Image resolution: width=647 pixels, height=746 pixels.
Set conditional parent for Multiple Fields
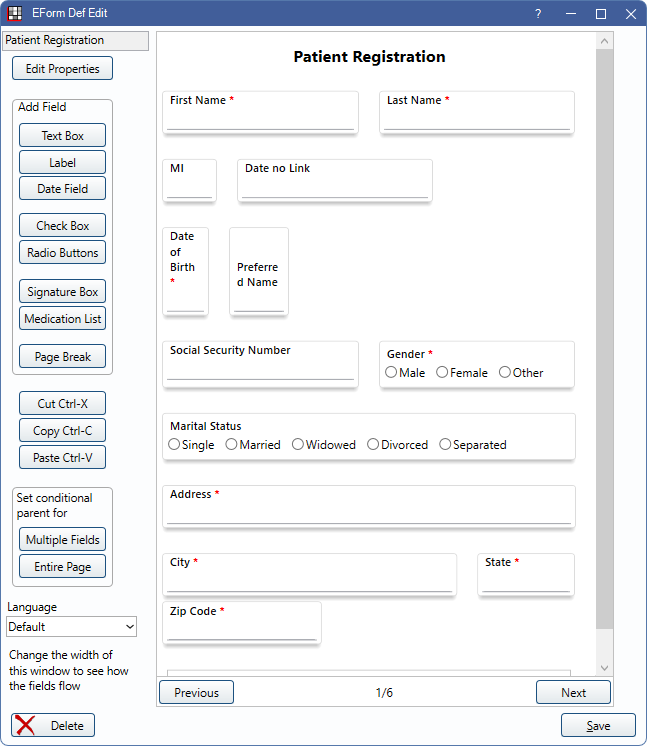tap(62, 540)
